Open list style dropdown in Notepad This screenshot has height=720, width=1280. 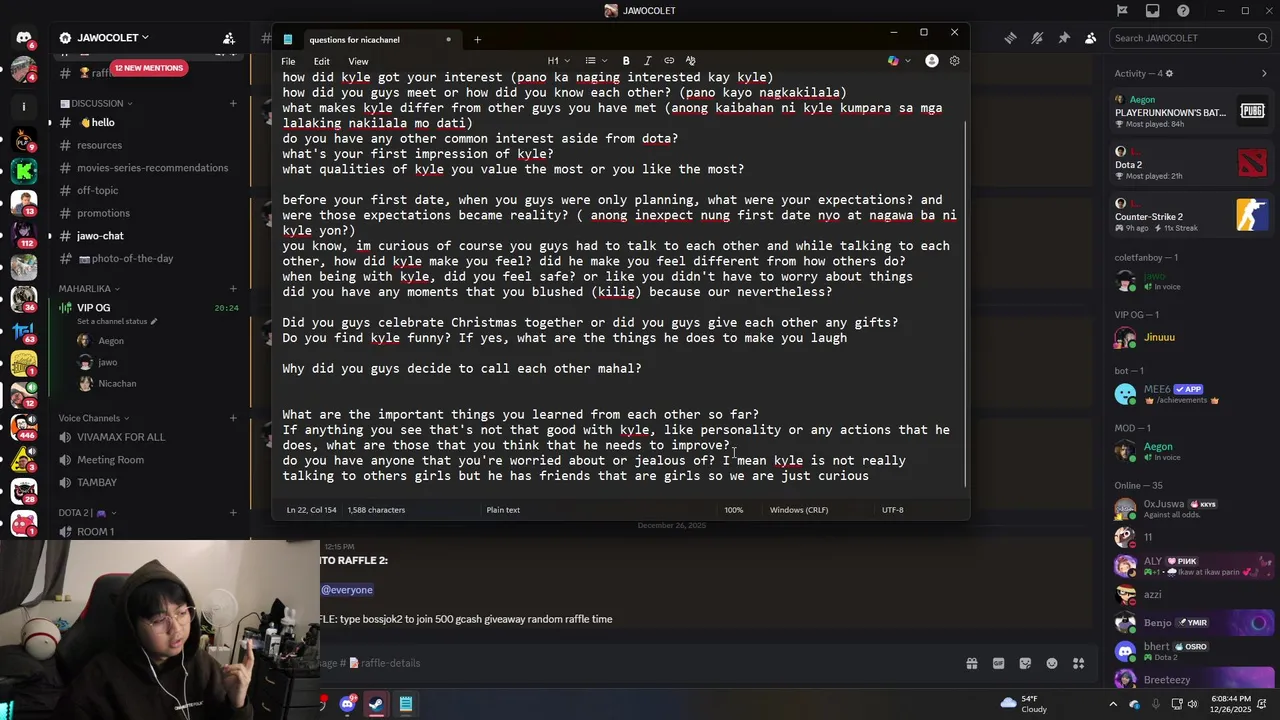pos(594,61)
